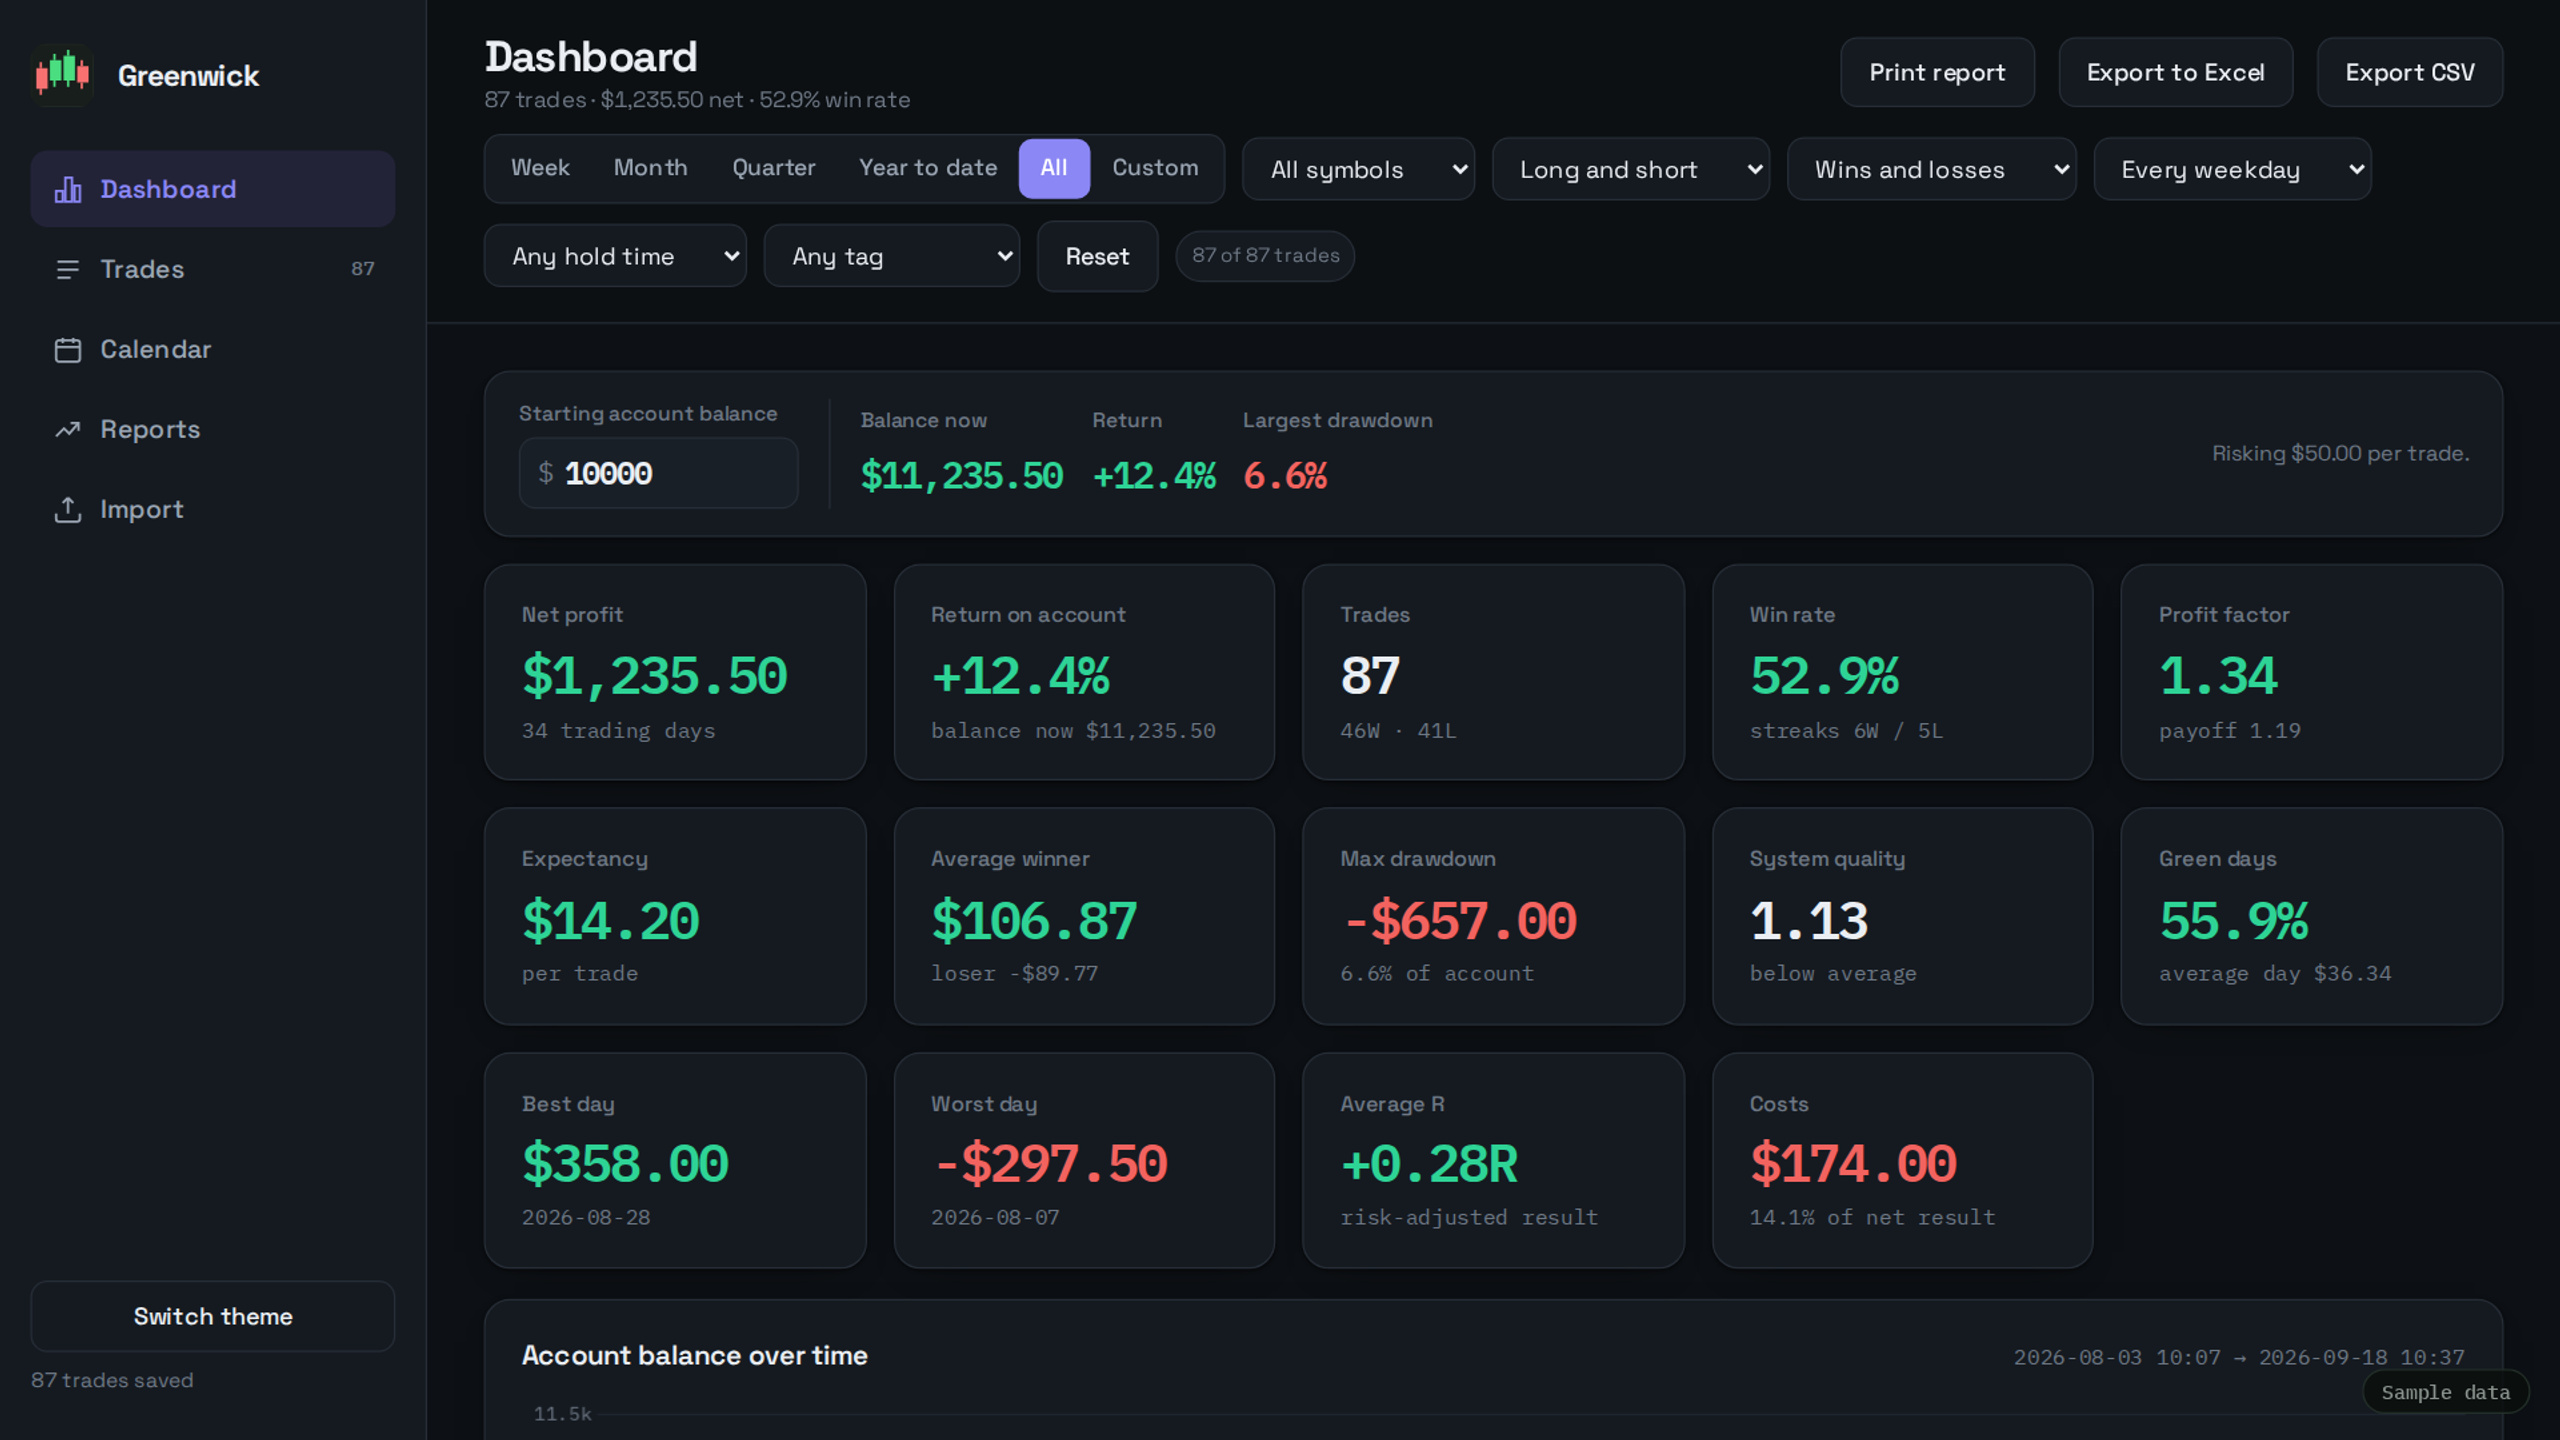Click the Greenwick candlestick logo icon
The width and height of the screenshot is (2560, 1440).
click(62, 74)
